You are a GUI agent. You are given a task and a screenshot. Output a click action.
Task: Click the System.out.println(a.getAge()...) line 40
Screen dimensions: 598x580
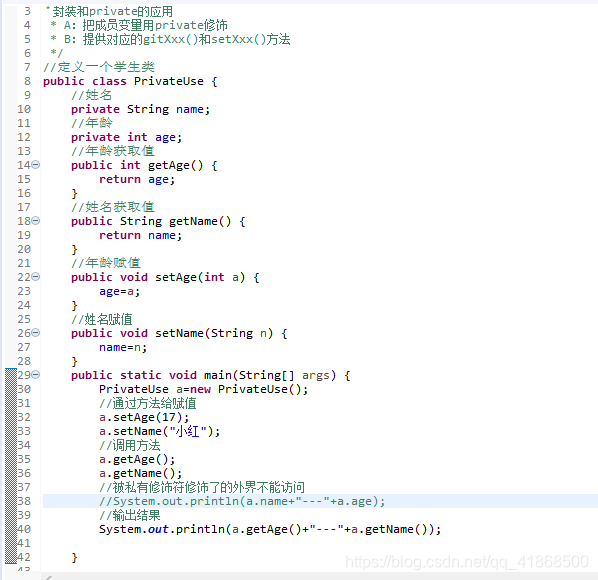[270, 529]
